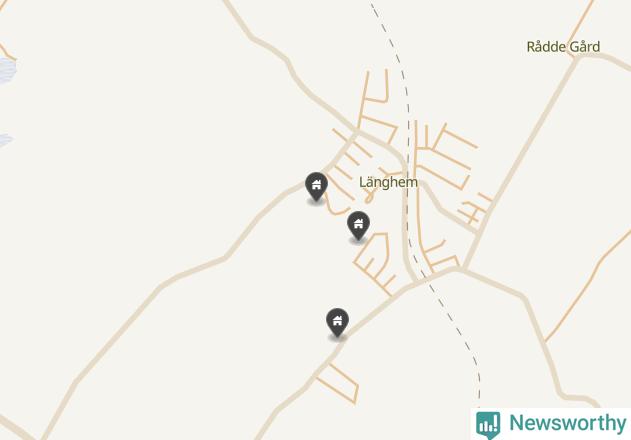631x440 pixels.
Task: Open the house marker directly below Länghem label
Action: (358, 225)
